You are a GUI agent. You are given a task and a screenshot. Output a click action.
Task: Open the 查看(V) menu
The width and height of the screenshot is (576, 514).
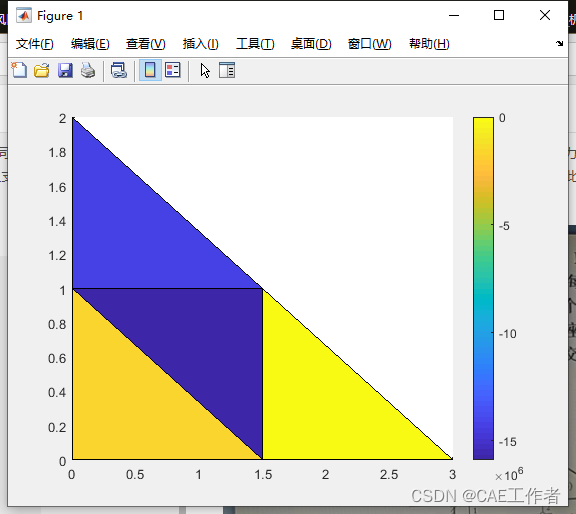pos(145,44)
